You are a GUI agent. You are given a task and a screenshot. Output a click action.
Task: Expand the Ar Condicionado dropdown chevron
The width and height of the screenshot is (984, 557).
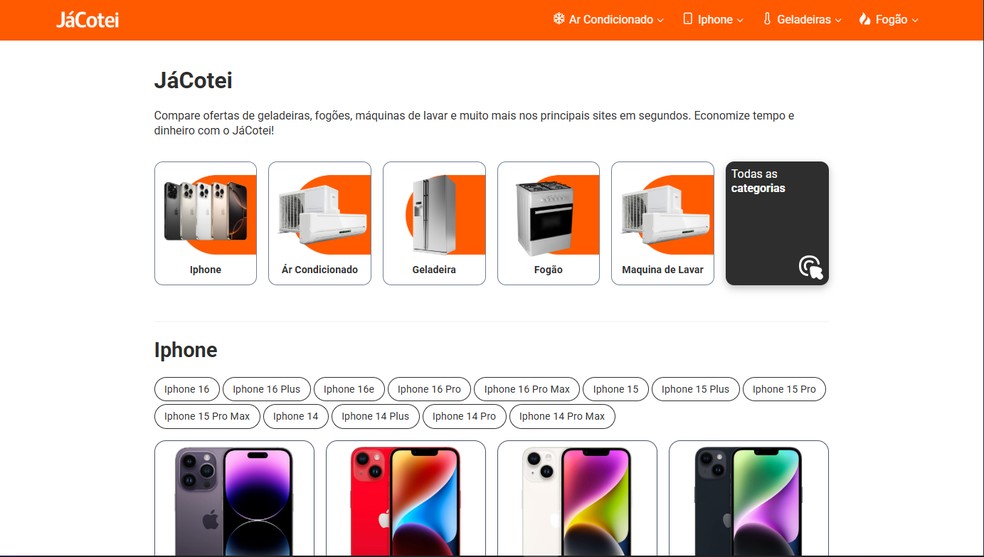point(660,20)
